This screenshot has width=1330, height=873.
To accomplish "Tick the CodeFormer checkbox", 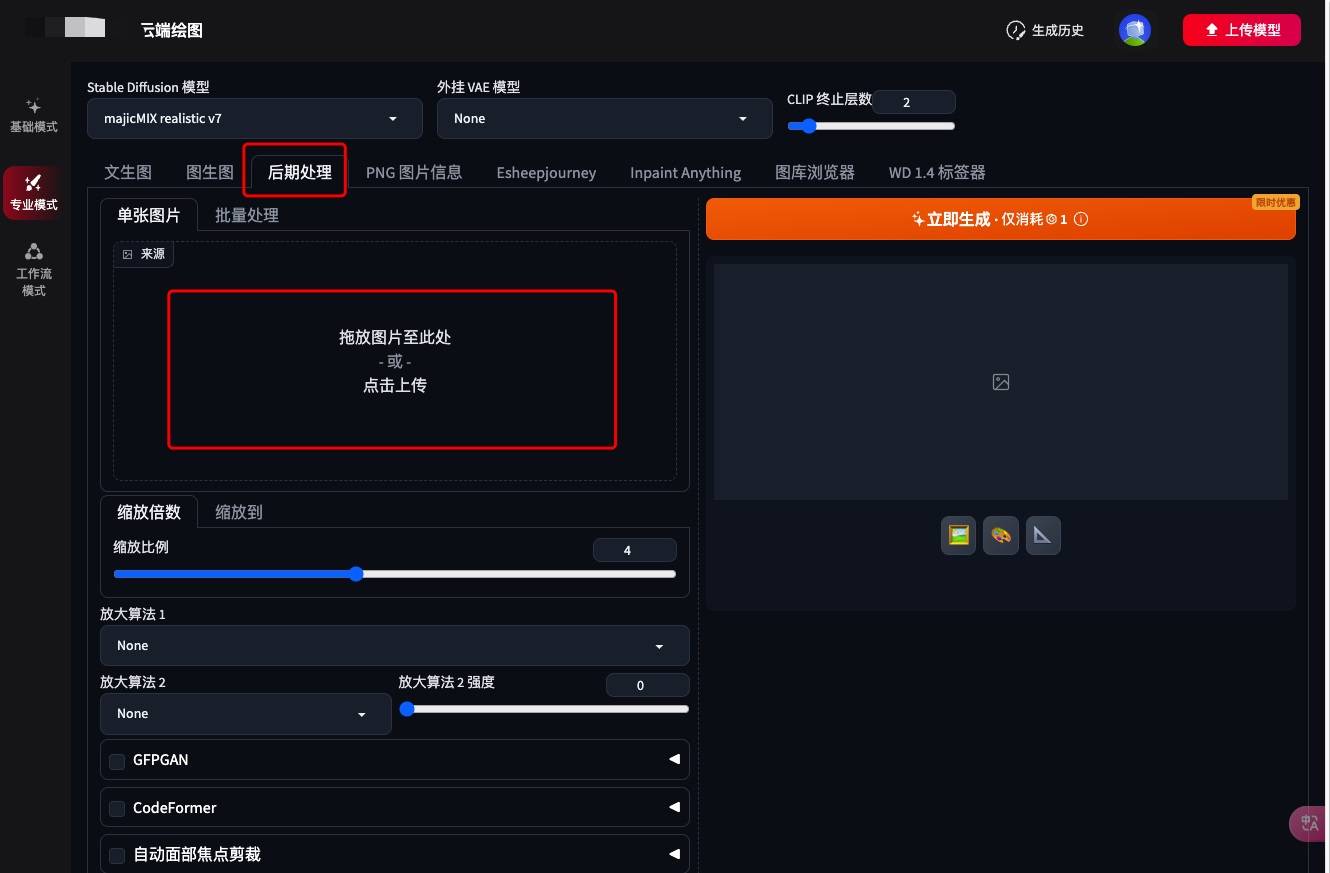I will click(117, 808).
